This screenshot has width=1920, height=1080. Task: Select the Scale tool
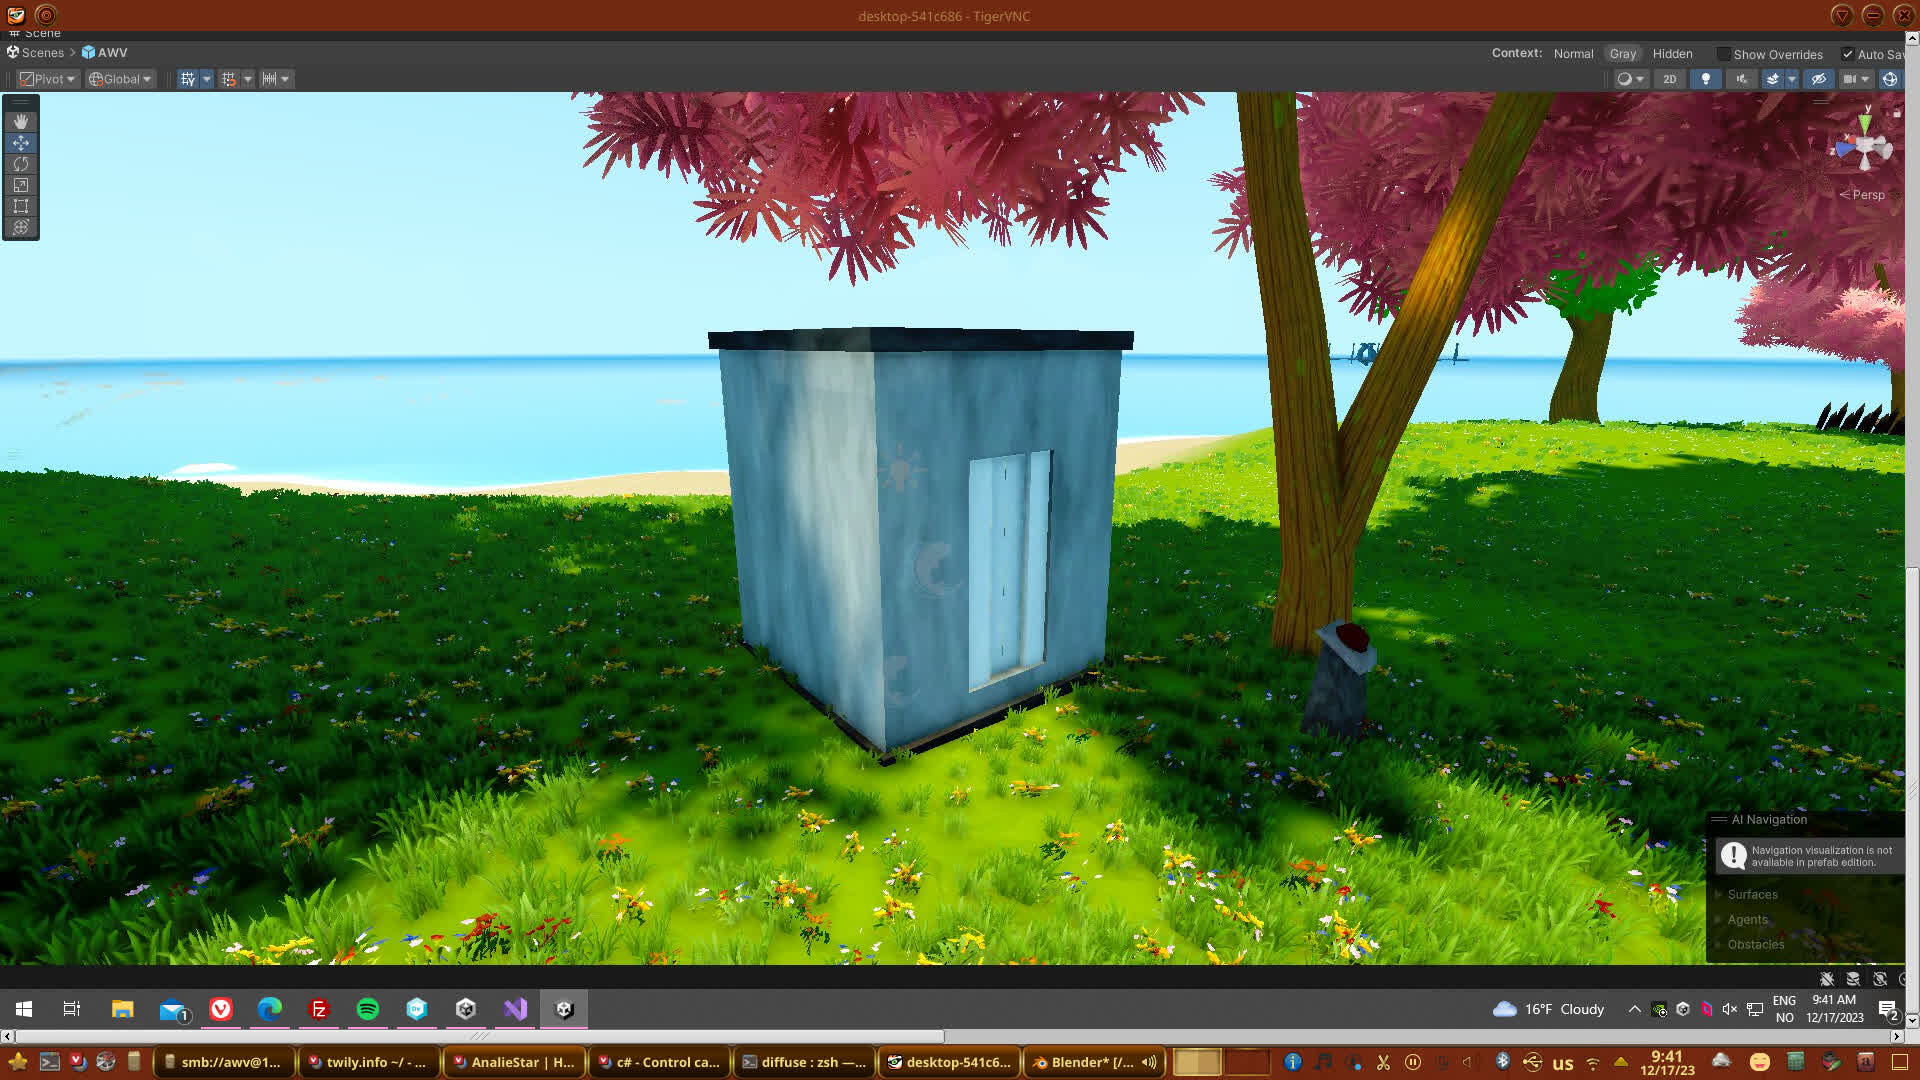click(20, 185)
